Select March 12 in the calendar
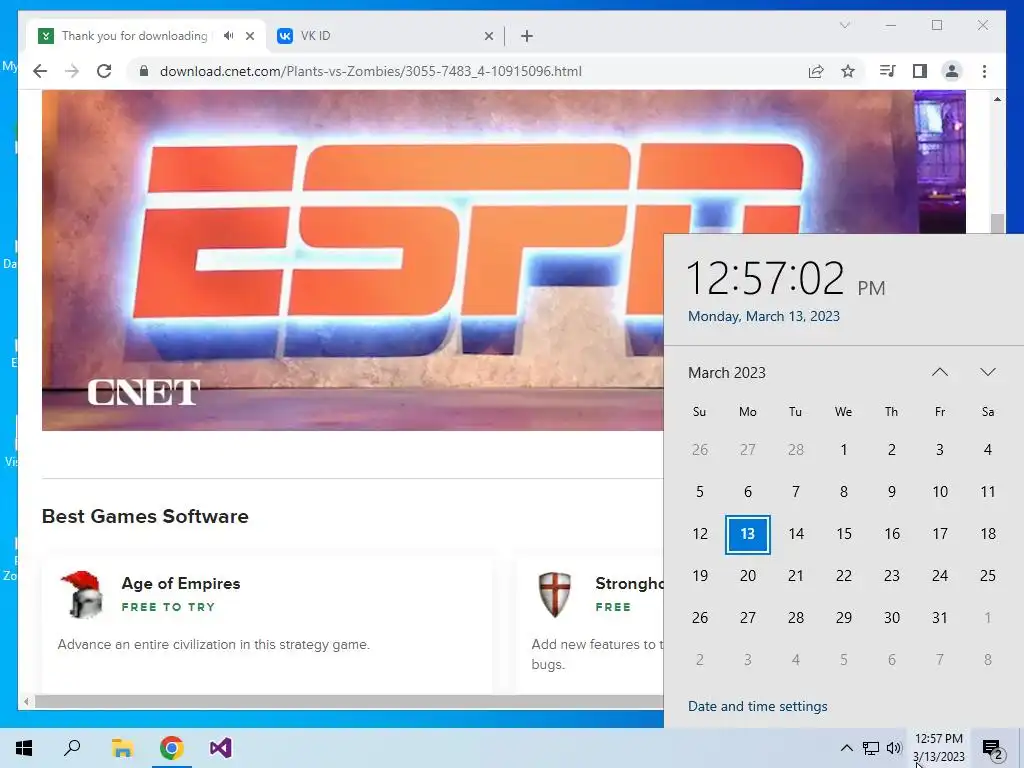 click(699, 534)
